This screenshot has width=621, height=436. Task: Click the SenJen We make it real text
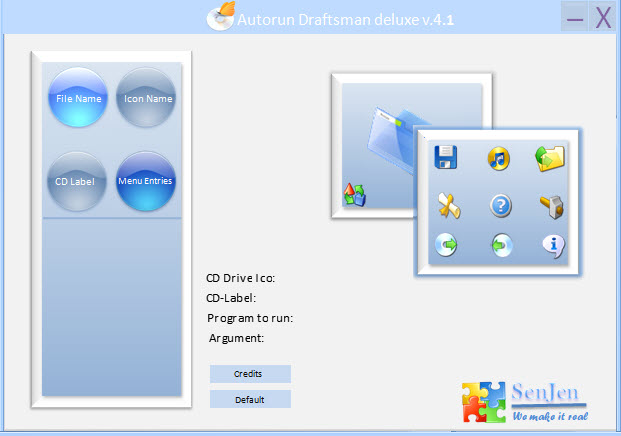click(549, 402)
